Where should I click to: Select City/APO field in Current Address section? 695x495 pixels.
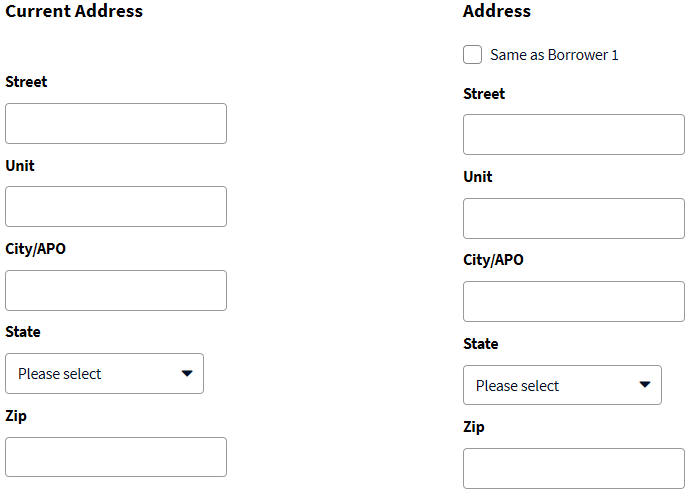click(x=116, y=291)
